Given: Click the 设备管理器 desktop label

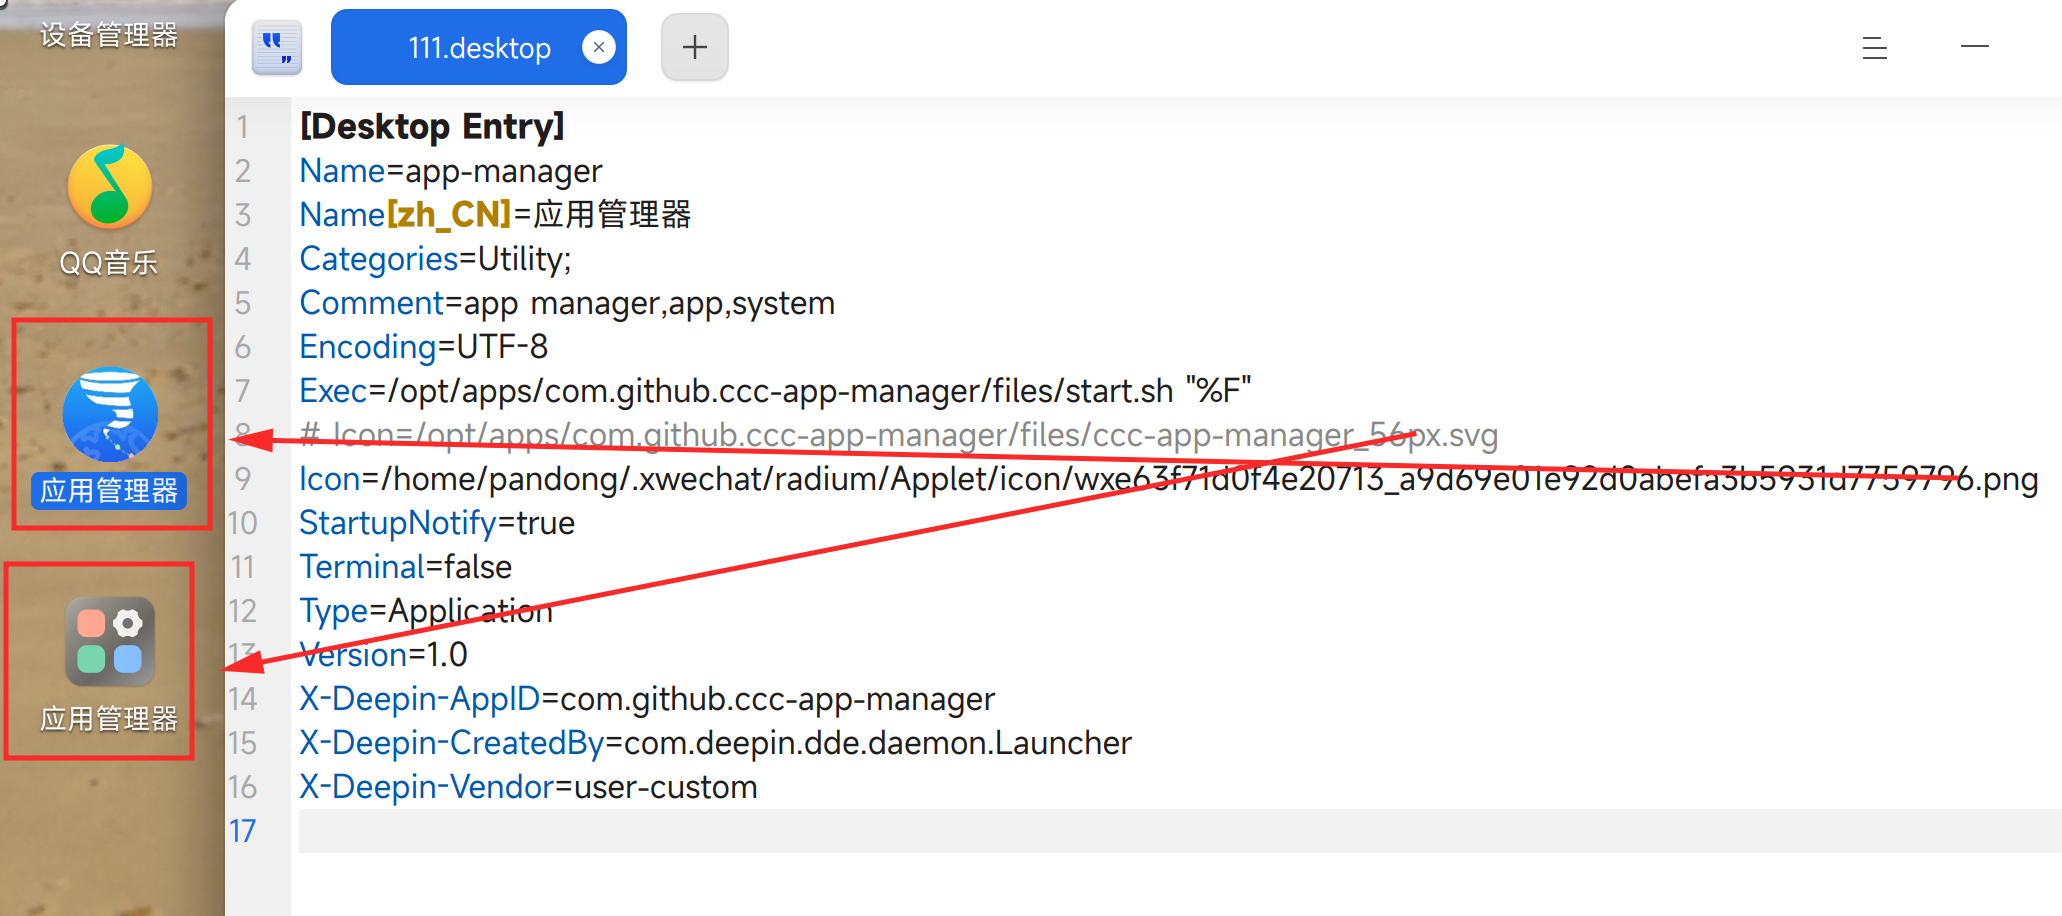Looking at the screenshot, I should 109,35.
